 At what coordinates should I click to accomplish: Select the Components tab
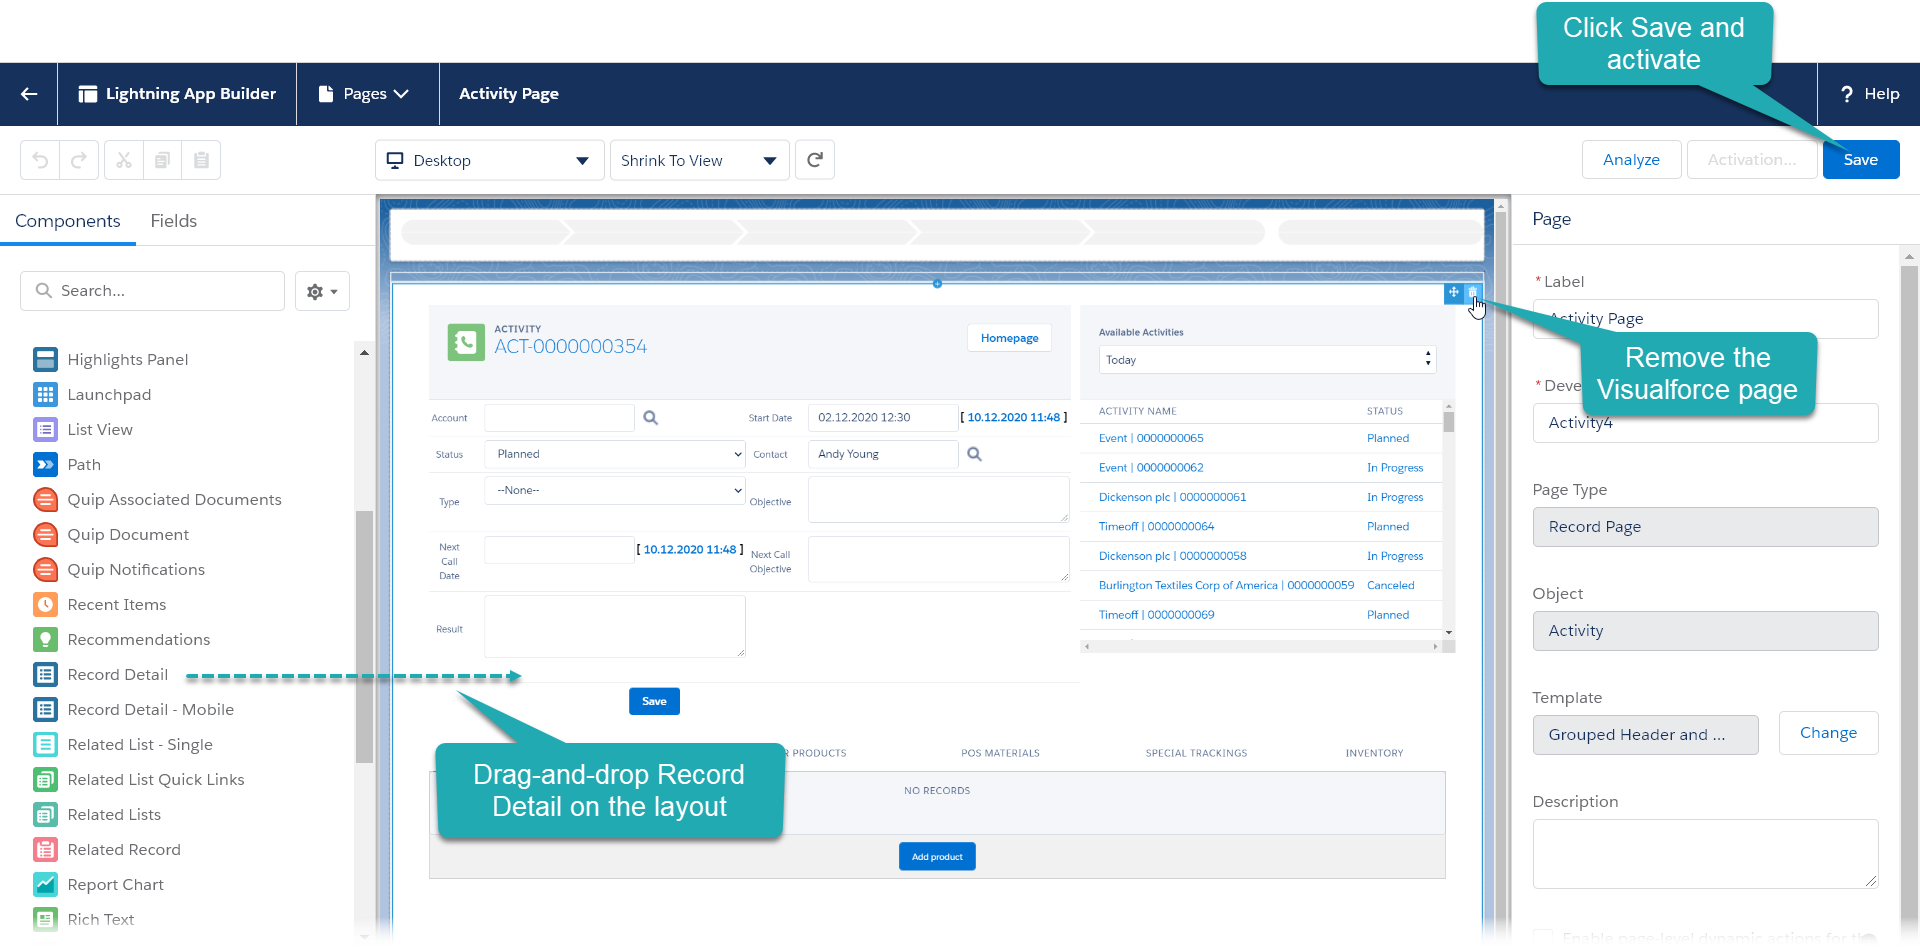pyautogui.click(x=67, y=221)
